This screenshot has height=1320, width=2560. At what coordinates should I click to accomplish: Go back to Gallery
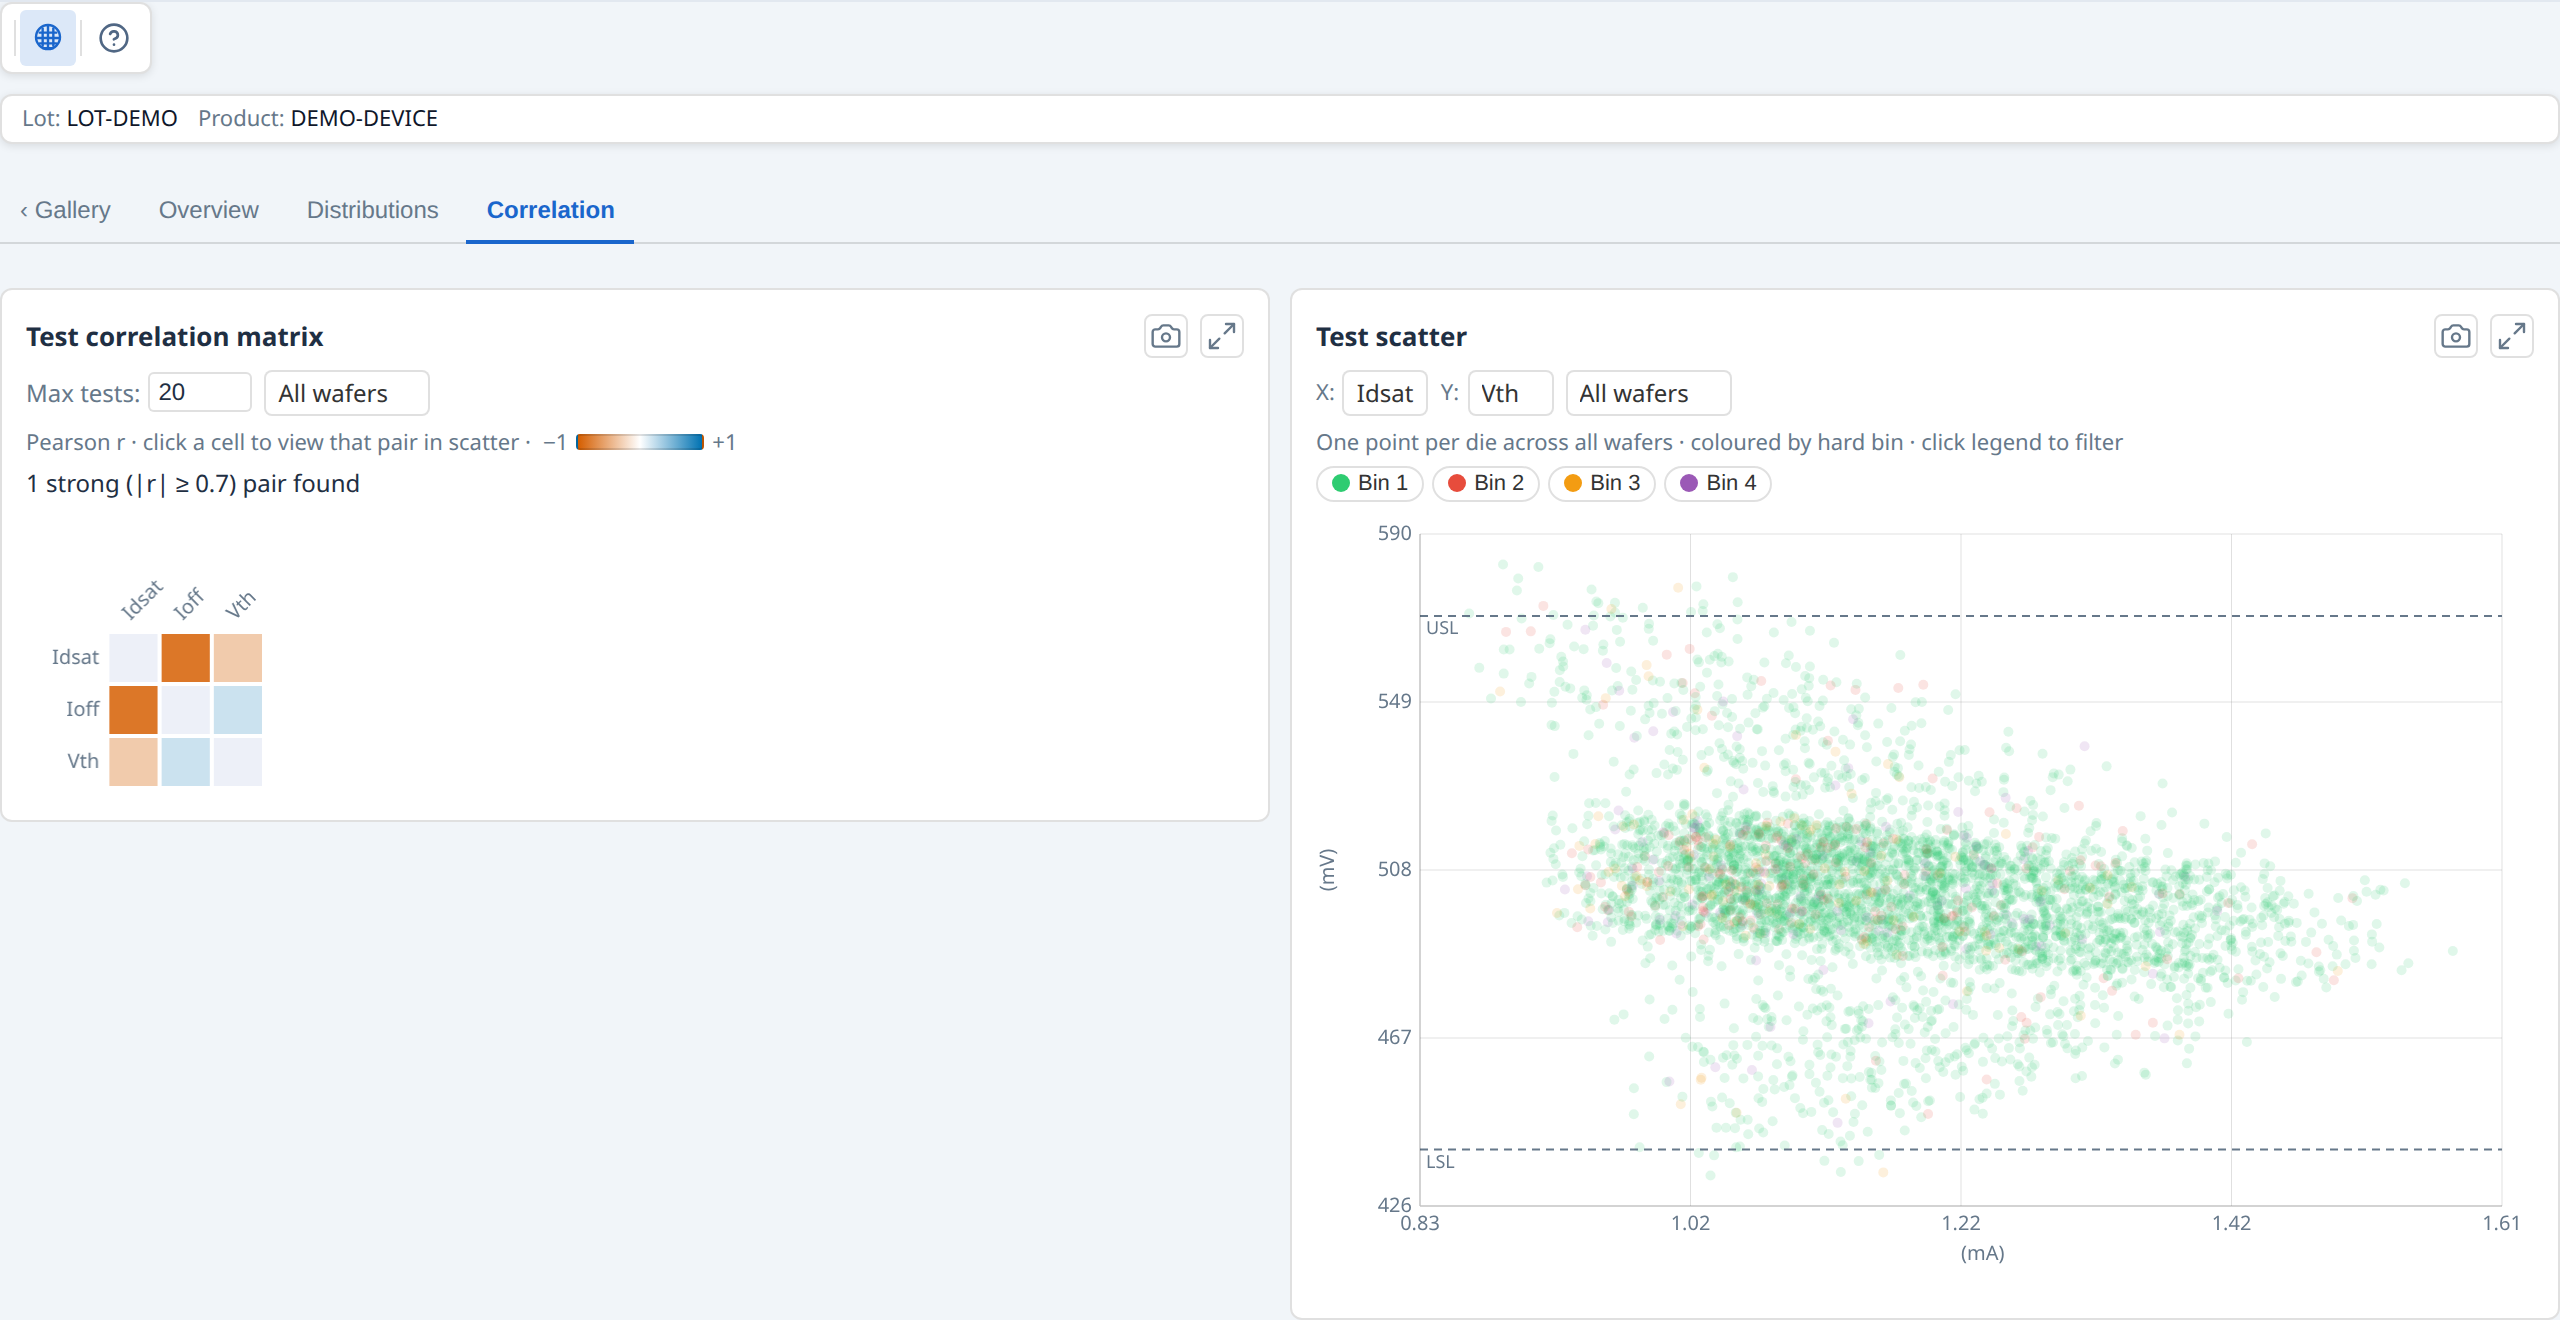tap(65, 210)
